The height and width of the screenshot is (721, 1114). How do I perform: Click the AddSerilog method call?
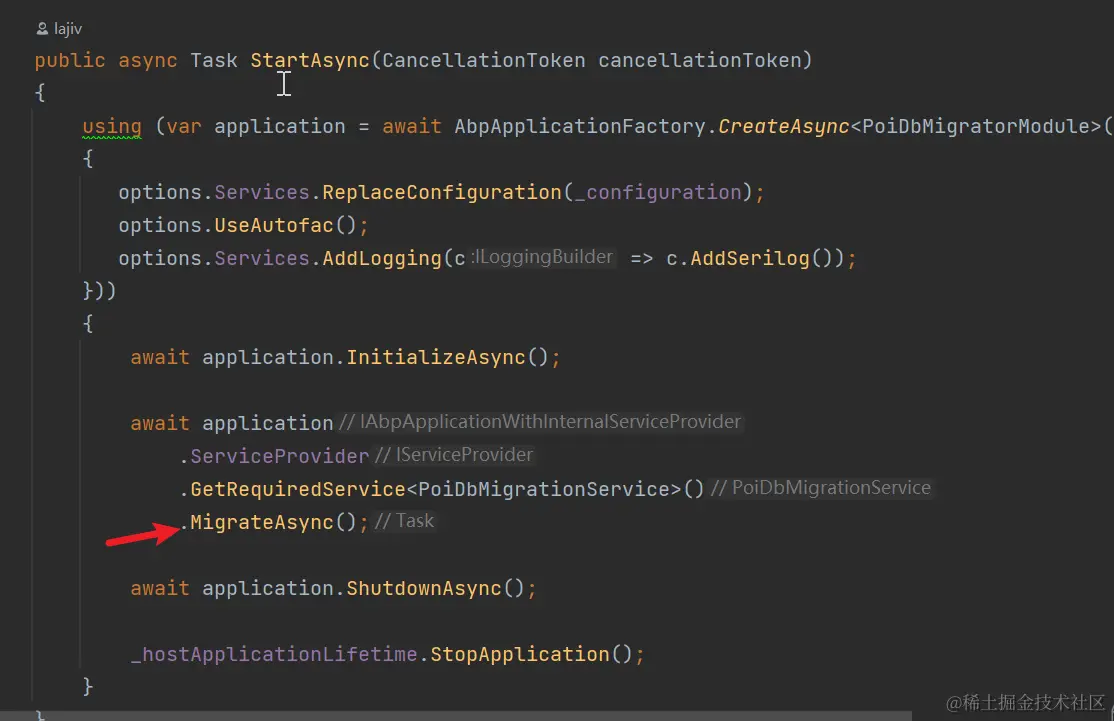[x=750, y=259]
